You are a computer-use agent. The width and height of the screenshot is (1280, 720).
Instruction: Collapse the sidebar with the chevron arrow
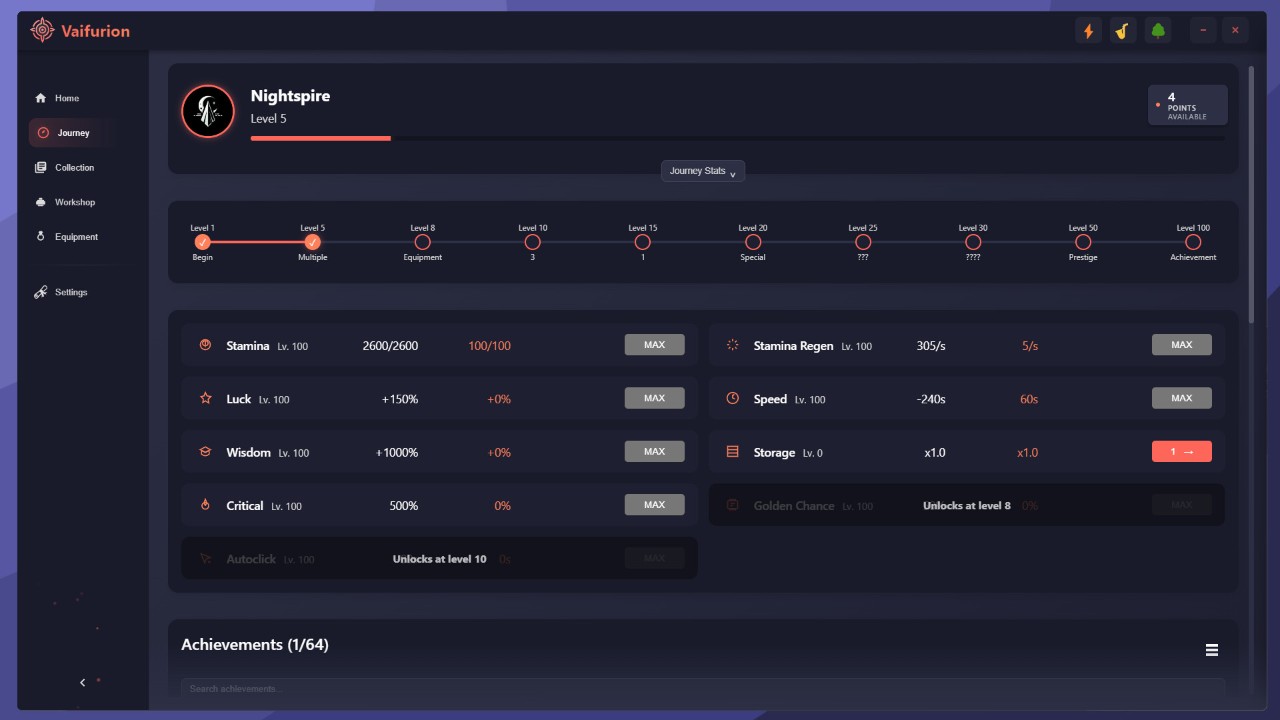pos(83,682)
